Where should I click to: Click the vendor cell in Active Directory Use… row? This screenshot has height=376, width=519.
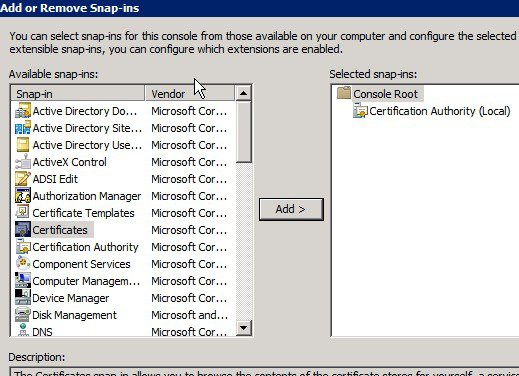[189, 145]
